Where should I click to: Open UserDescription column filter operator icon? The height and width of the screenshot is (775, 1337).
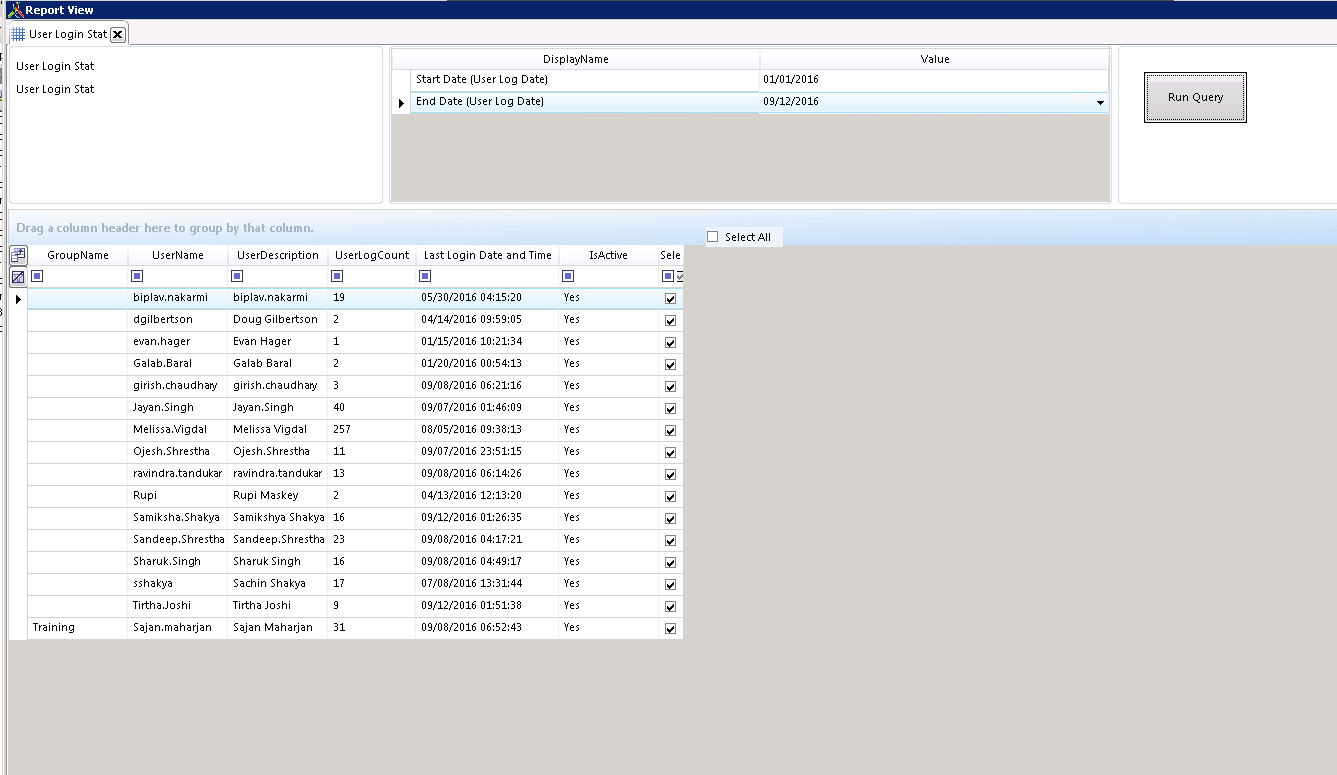tap(238, 277)
